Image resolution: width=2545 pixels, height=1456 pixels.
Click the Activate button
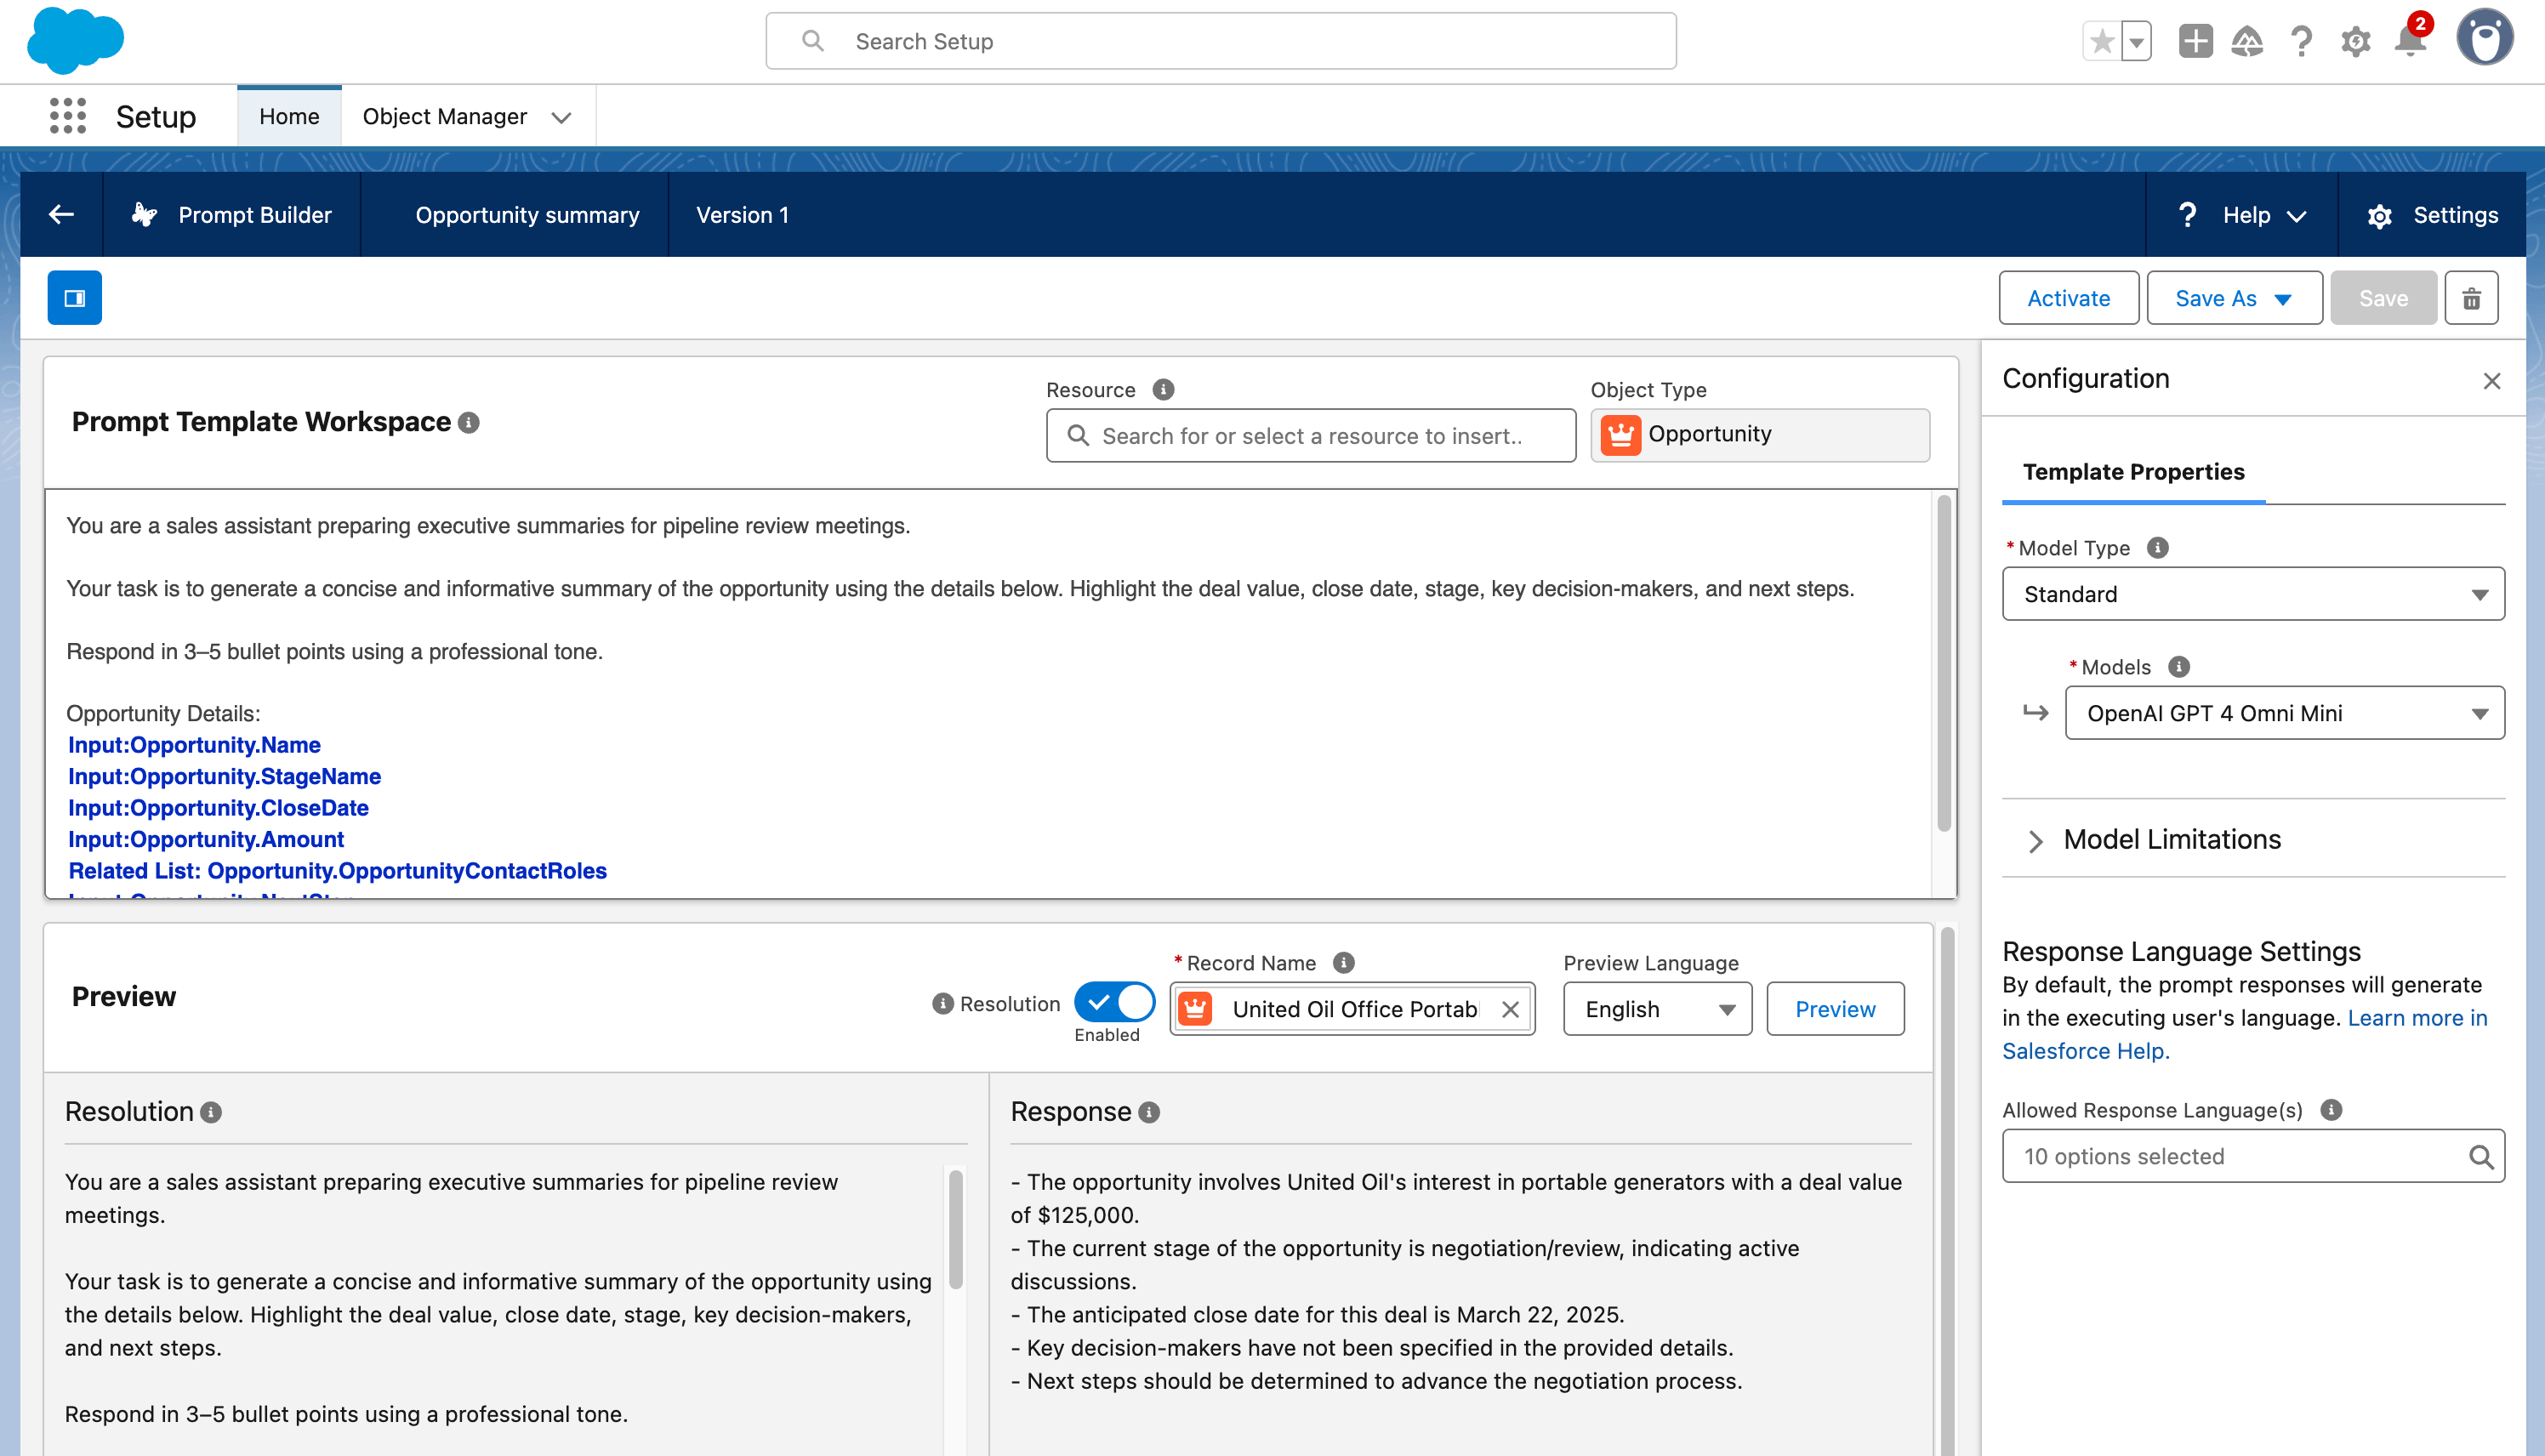[2067, 298]
